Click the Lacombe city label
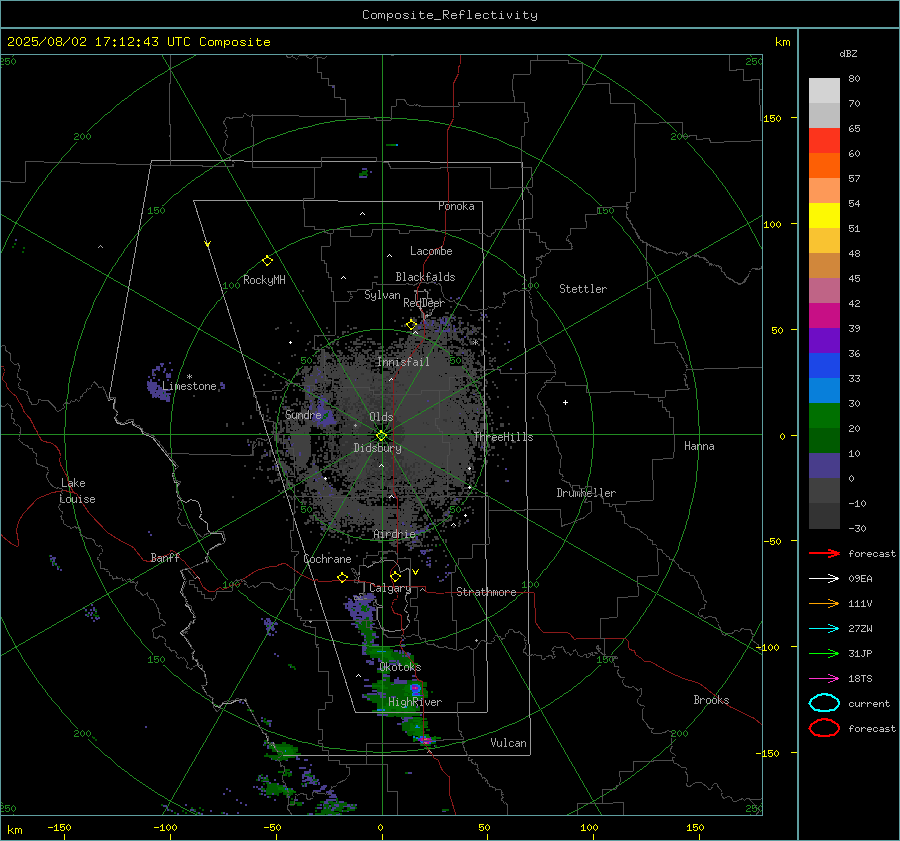Image resolution: width=900 pixels, height=841 pixels. [431, 251]
